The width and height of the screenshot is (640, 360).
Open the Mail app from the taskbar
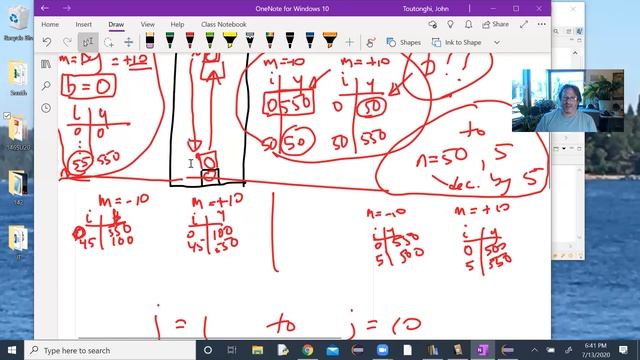pos(333,350)
